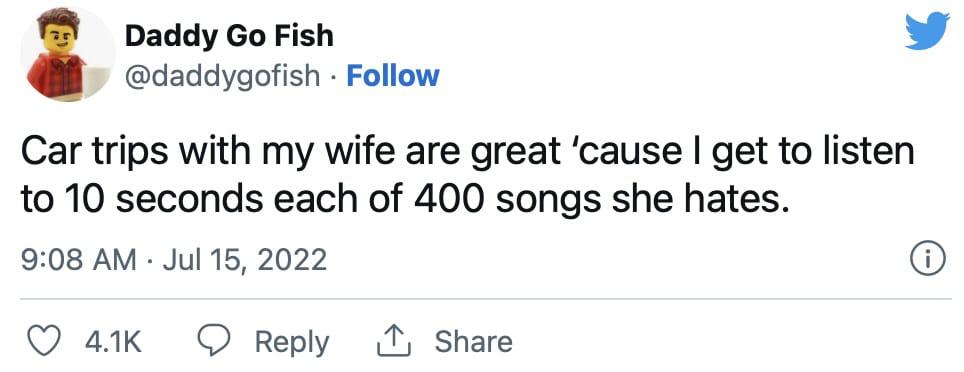
Task: Open the circled info icon
Action: tap(926, 260)
